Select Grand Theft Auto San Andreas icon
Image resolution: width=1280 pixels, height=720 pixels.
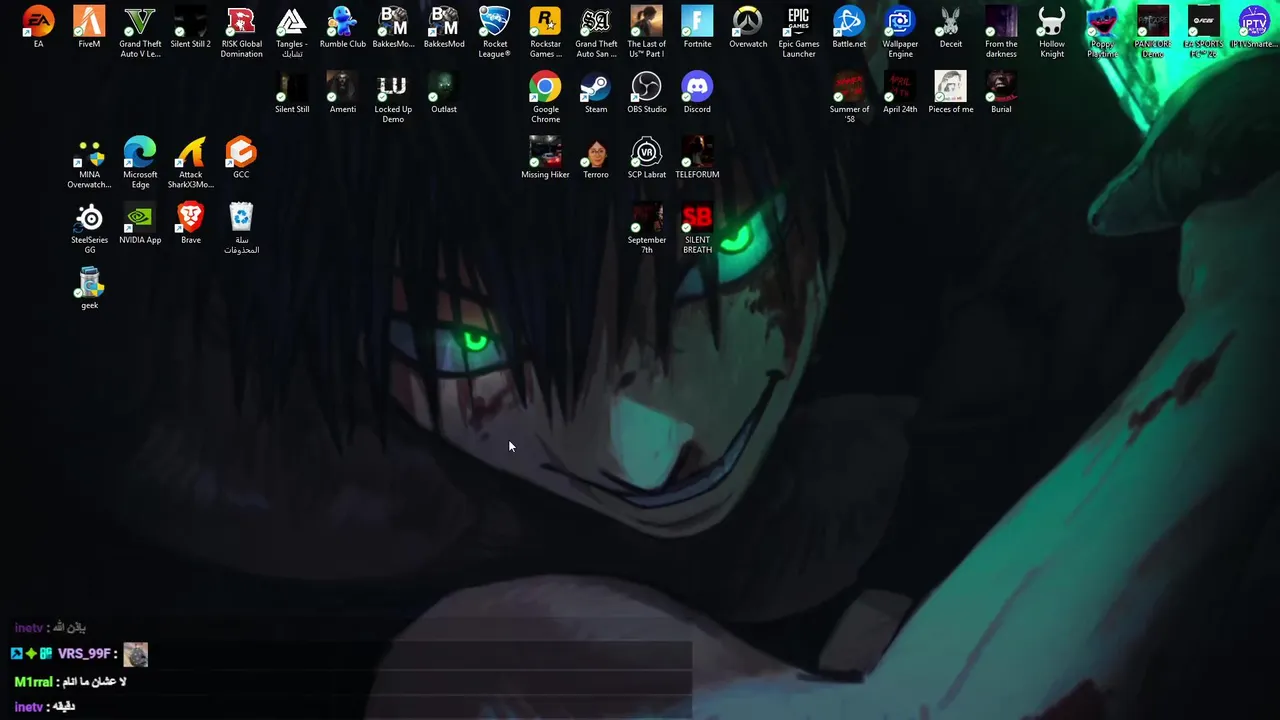coord(596,22)
